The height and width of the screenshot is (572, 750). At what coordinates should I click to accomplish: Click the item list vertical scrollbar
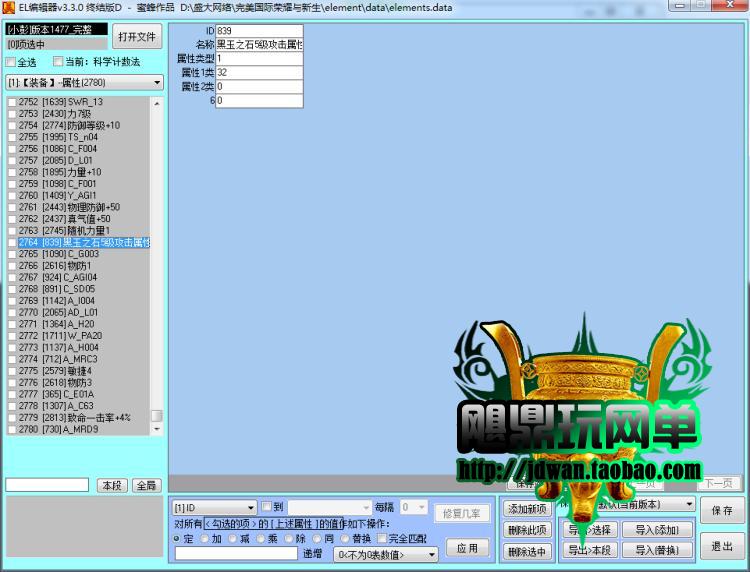(x=157, y=260)
